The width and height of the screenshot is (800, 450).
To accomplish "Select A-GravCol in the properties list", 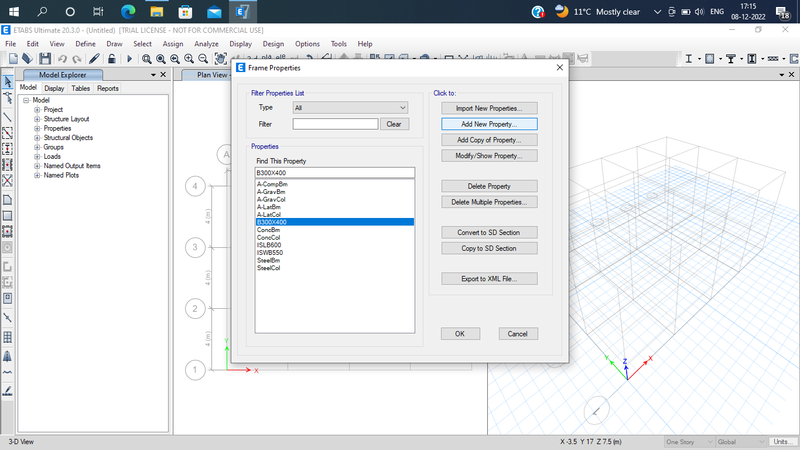I will 334,199.
